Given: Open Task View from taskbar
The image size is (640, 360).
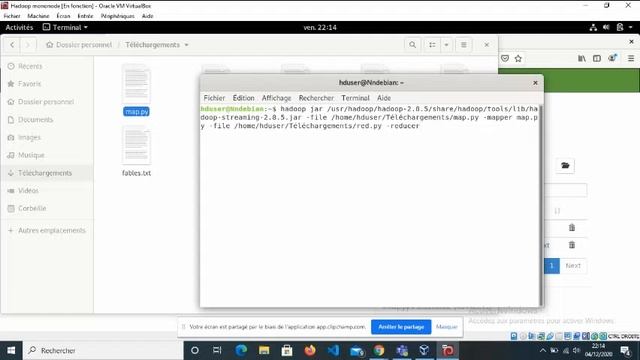Looking at the screenshot, I should pyautogui.click(x=218, y=350).
